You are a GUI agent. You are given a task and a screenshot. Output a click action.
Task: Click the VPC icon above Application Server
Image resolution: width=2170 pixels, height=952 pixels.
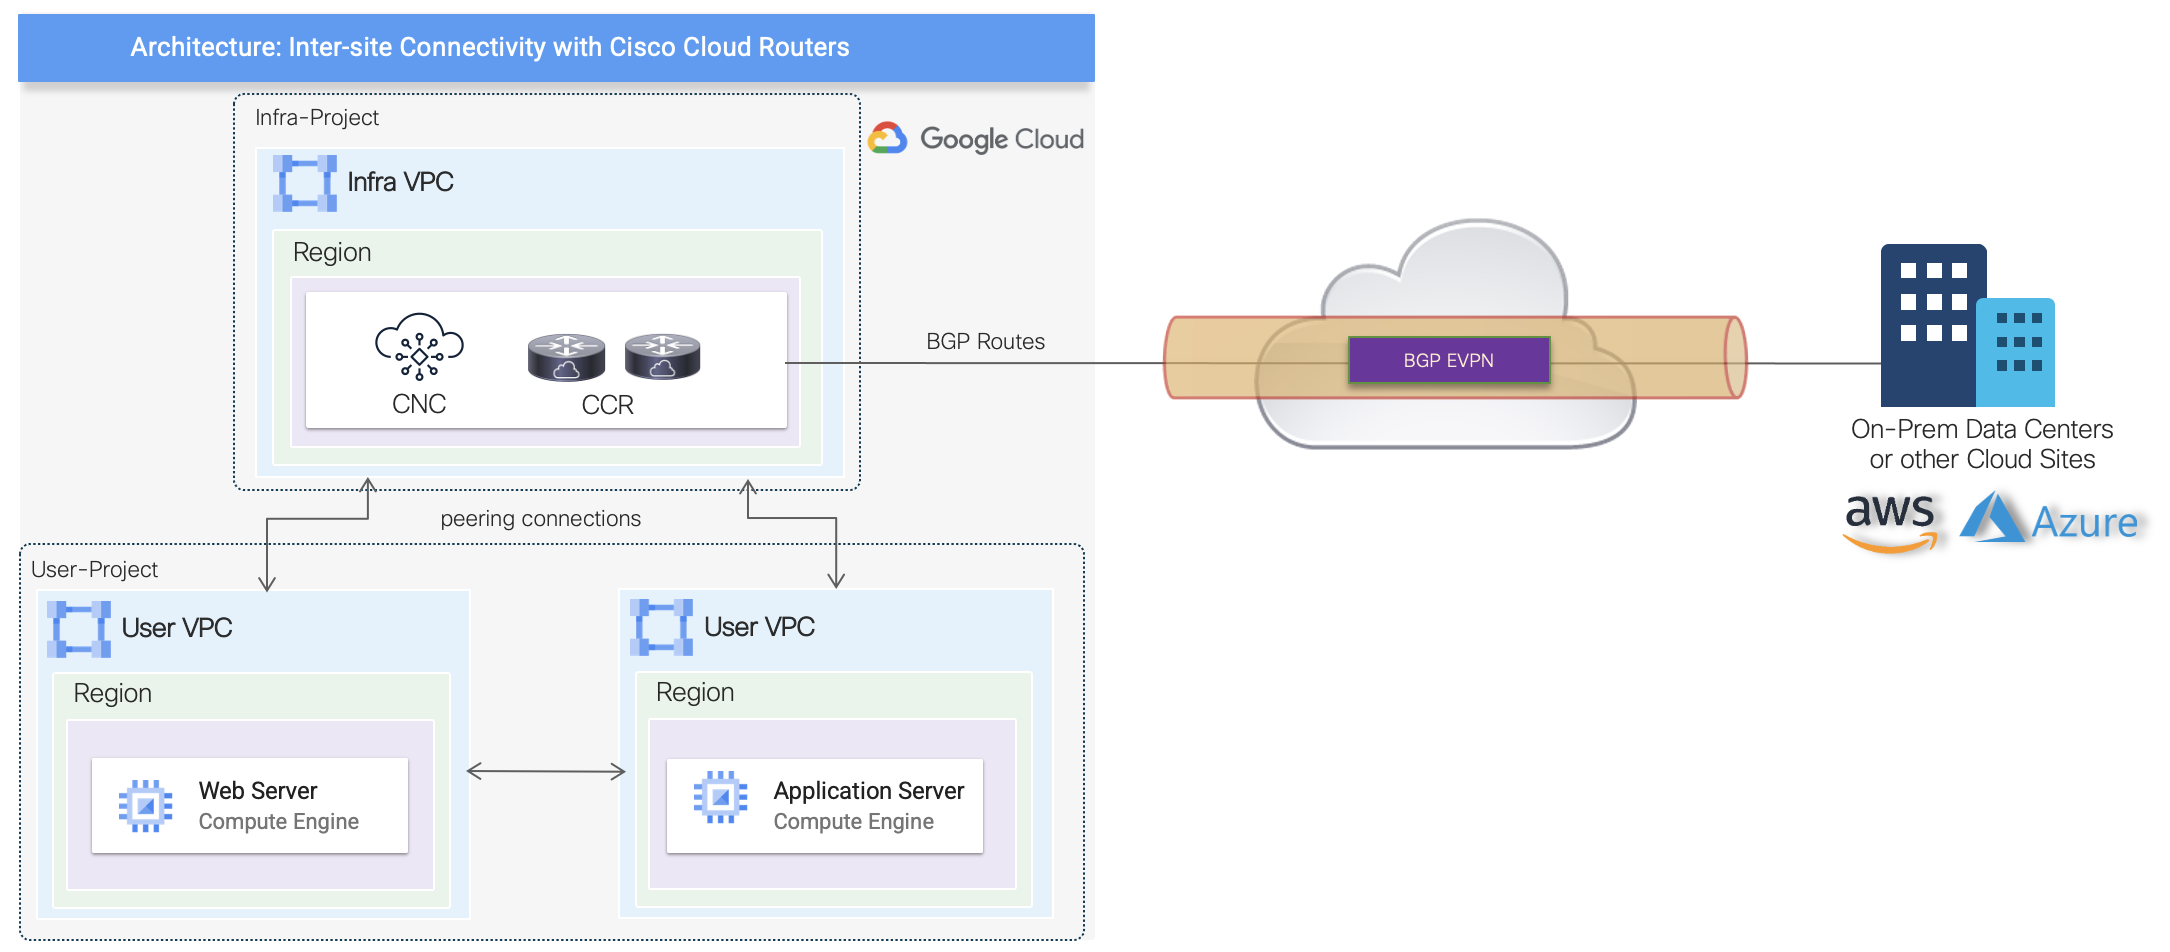[661, 627]
